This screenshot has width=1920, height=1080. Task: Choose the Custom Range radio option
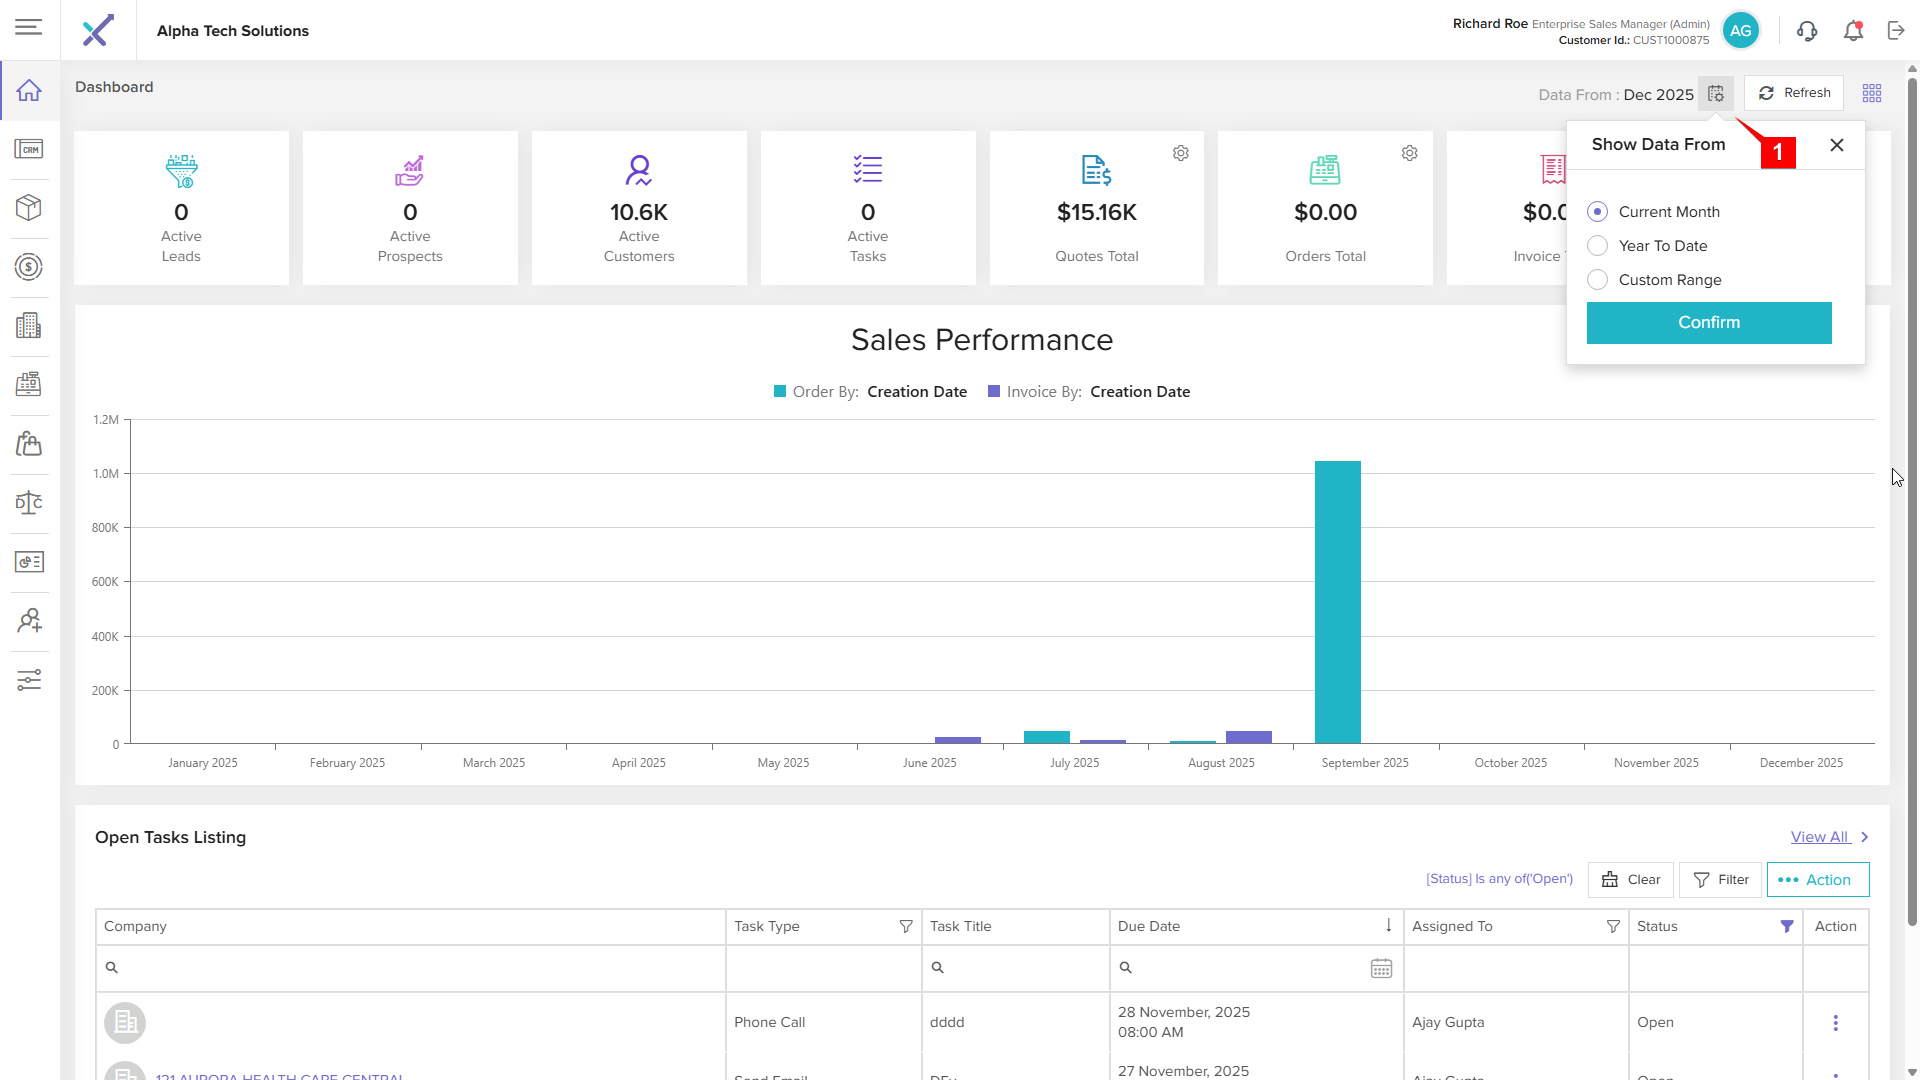[x=1598, y=280]
